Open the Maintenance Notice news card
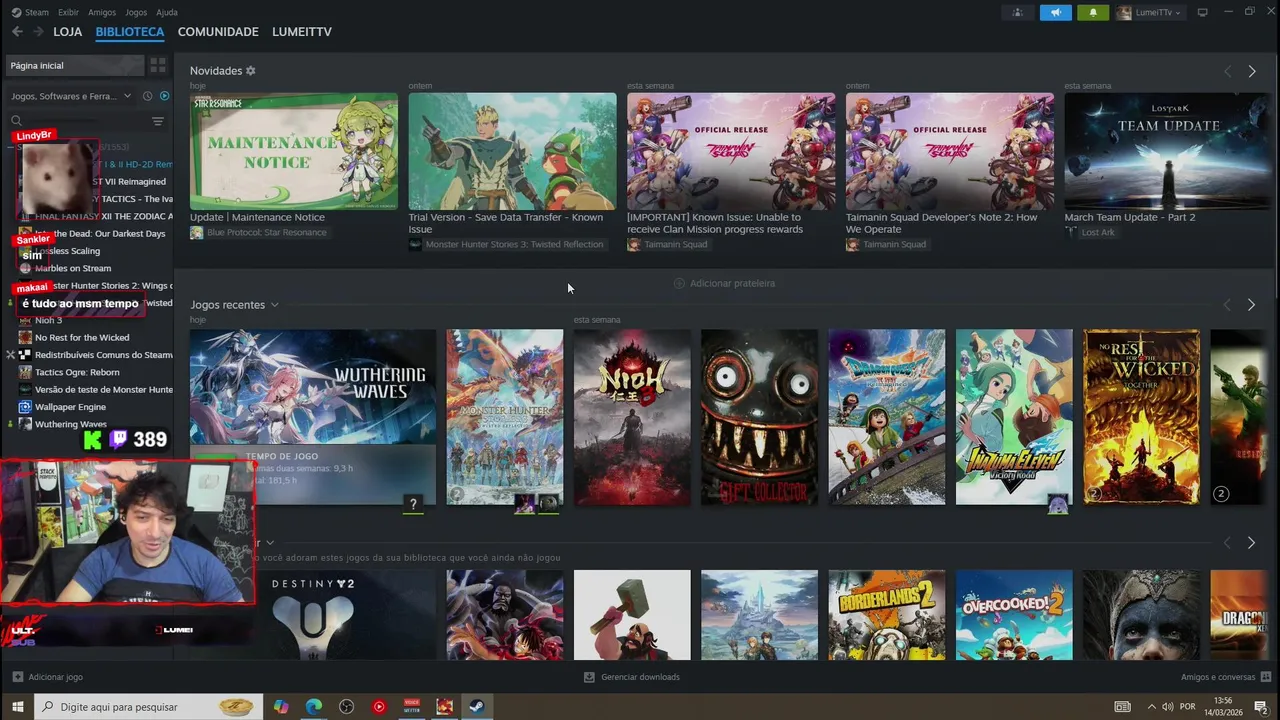The height and width of the screenshot is (720, 1280). pos(294,151)
